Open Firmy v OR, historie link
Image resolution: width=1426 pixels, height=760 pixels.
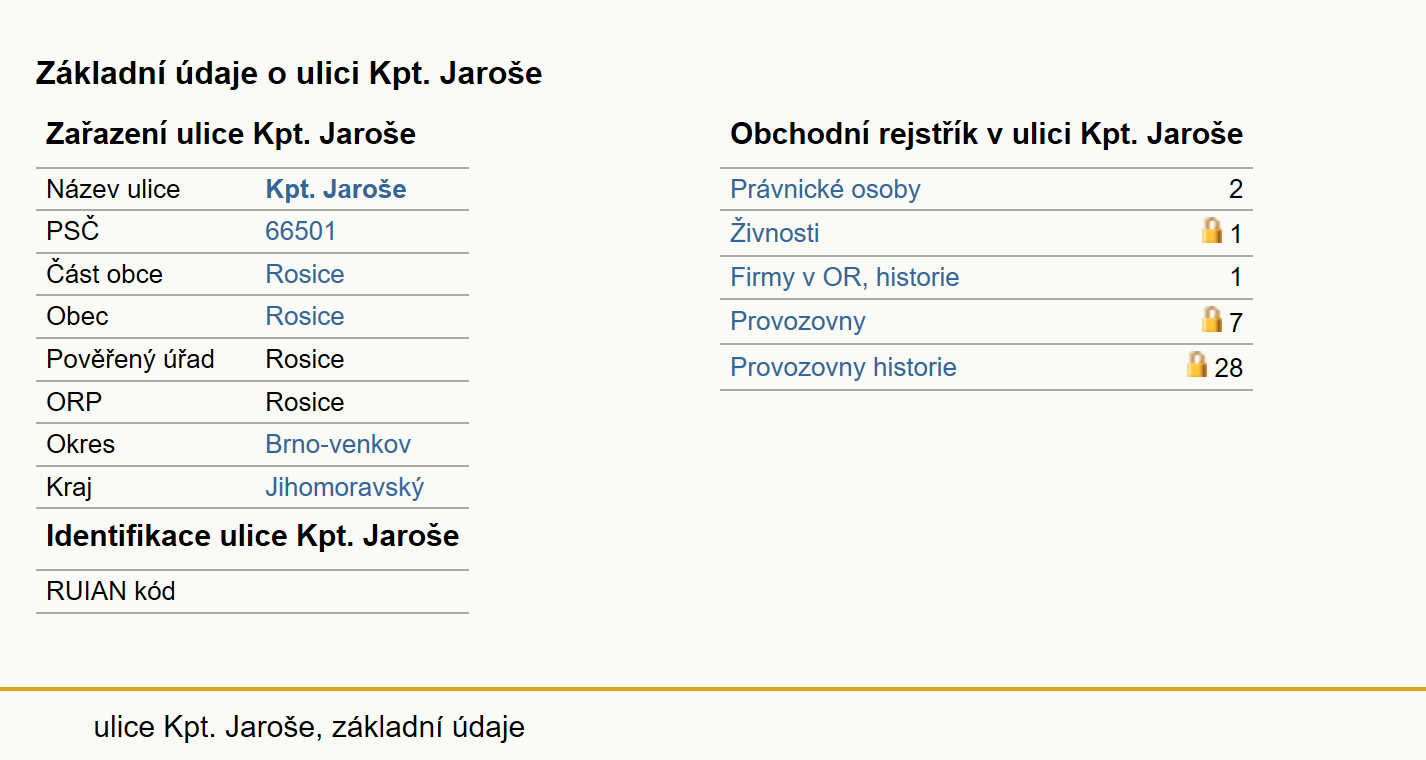pos(845,277)
